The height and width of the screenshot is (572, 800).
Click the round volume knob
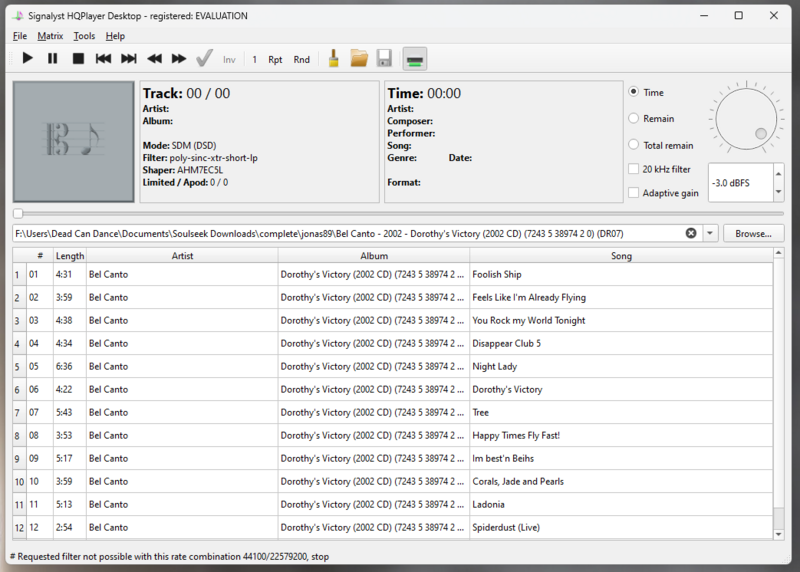pyautogui.click(x=745, y=117)
